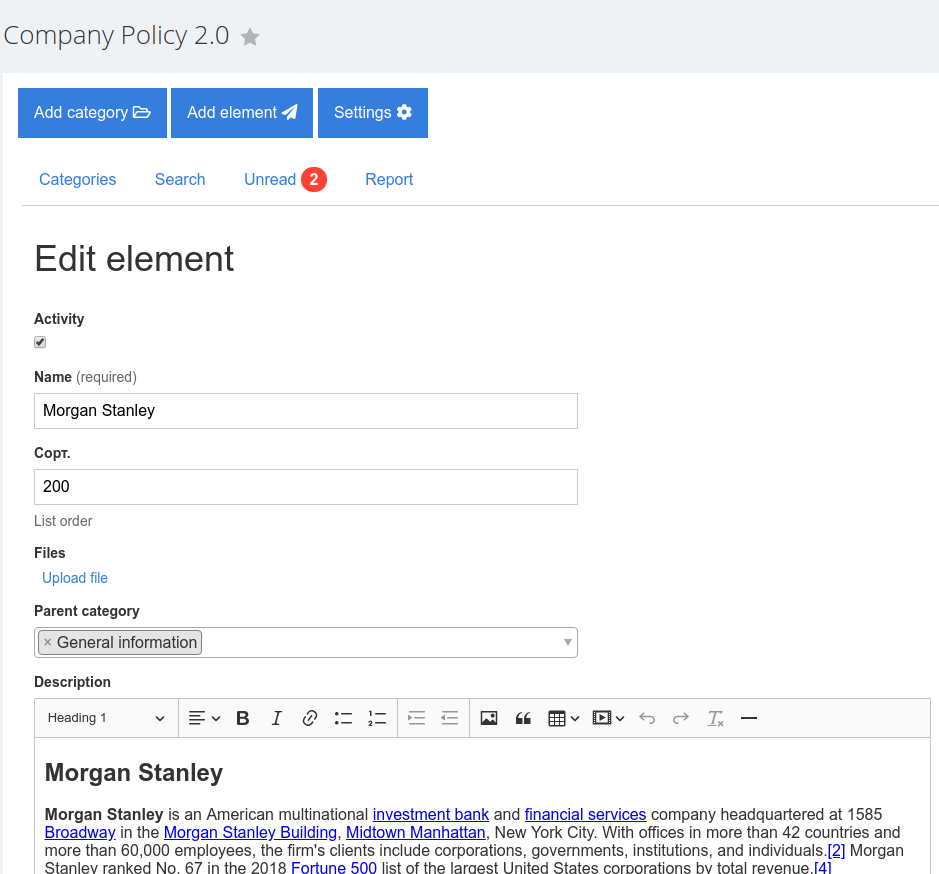Clear text formatting with the Tx icon
Viewport: 939px width, 874px height.
tap(715, 718)
